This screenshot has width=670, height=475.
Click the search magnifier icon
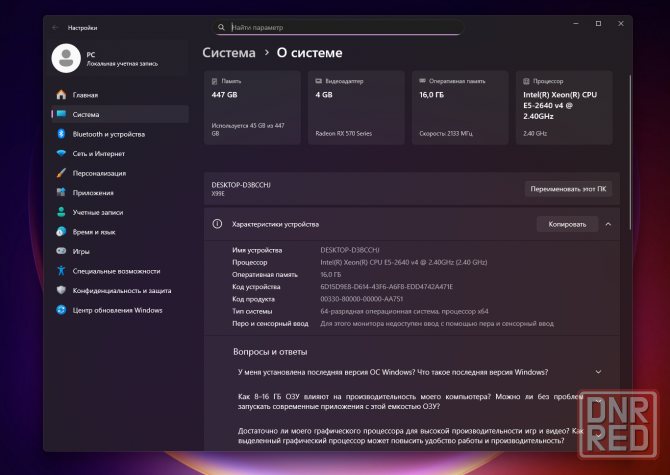pos(221,27)
